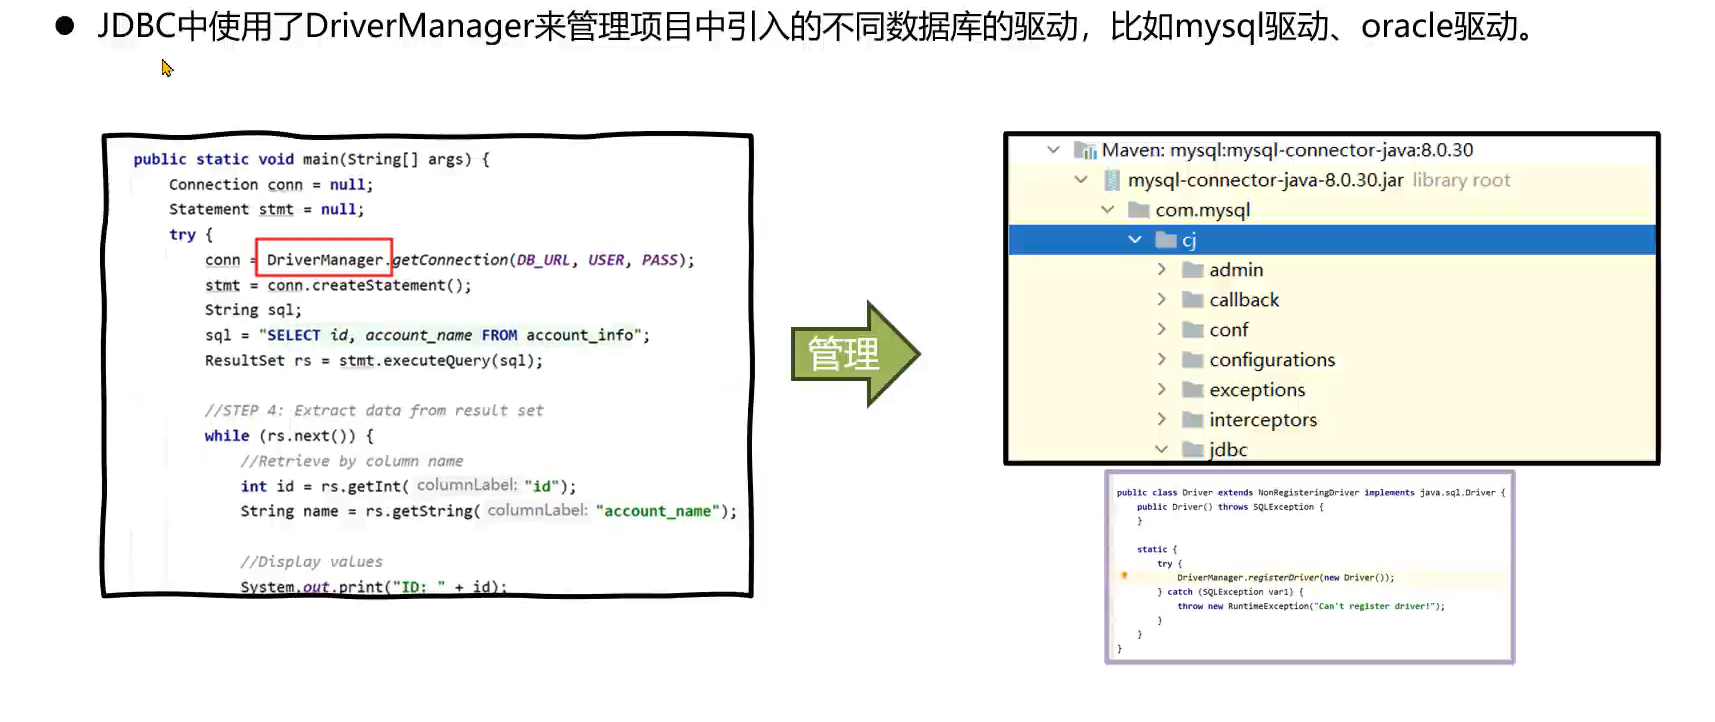Click 'DriverManager.registerDriver(new Driver())' in small snippet
Viewport: 1715px width, 722px height.
1285,578
